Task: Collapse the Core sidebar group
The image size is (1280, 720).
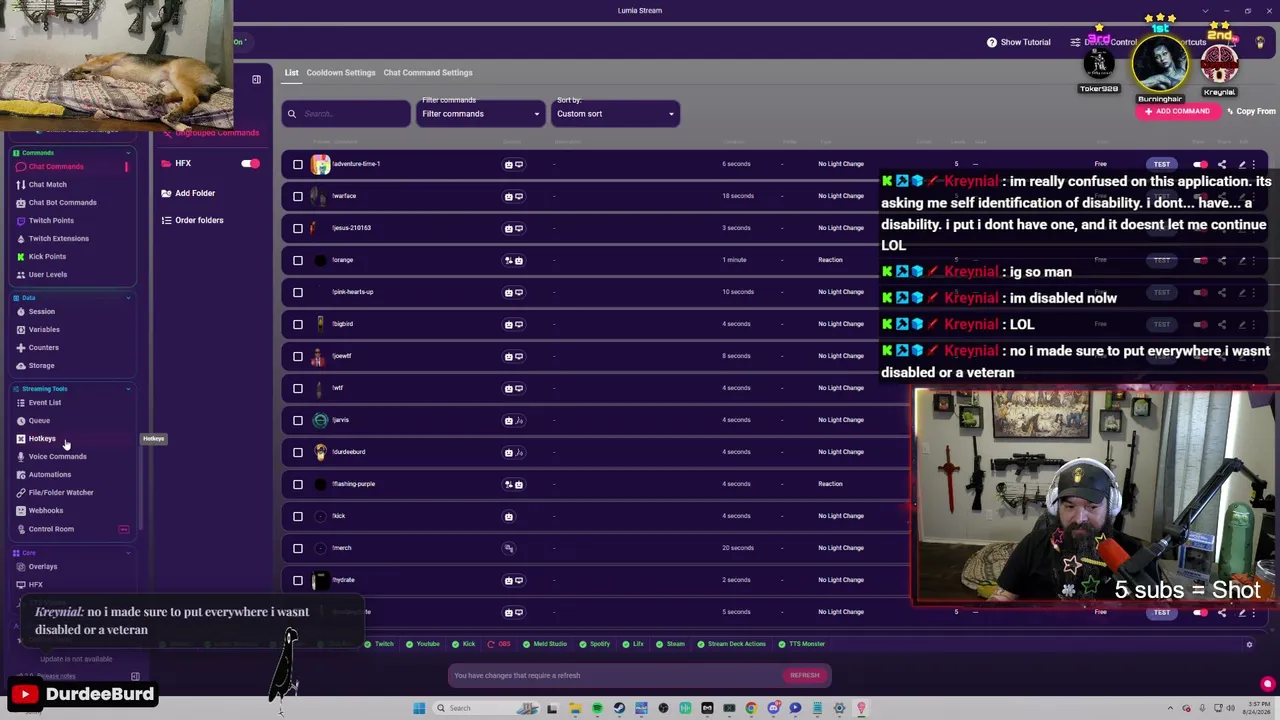Action: 128,553
